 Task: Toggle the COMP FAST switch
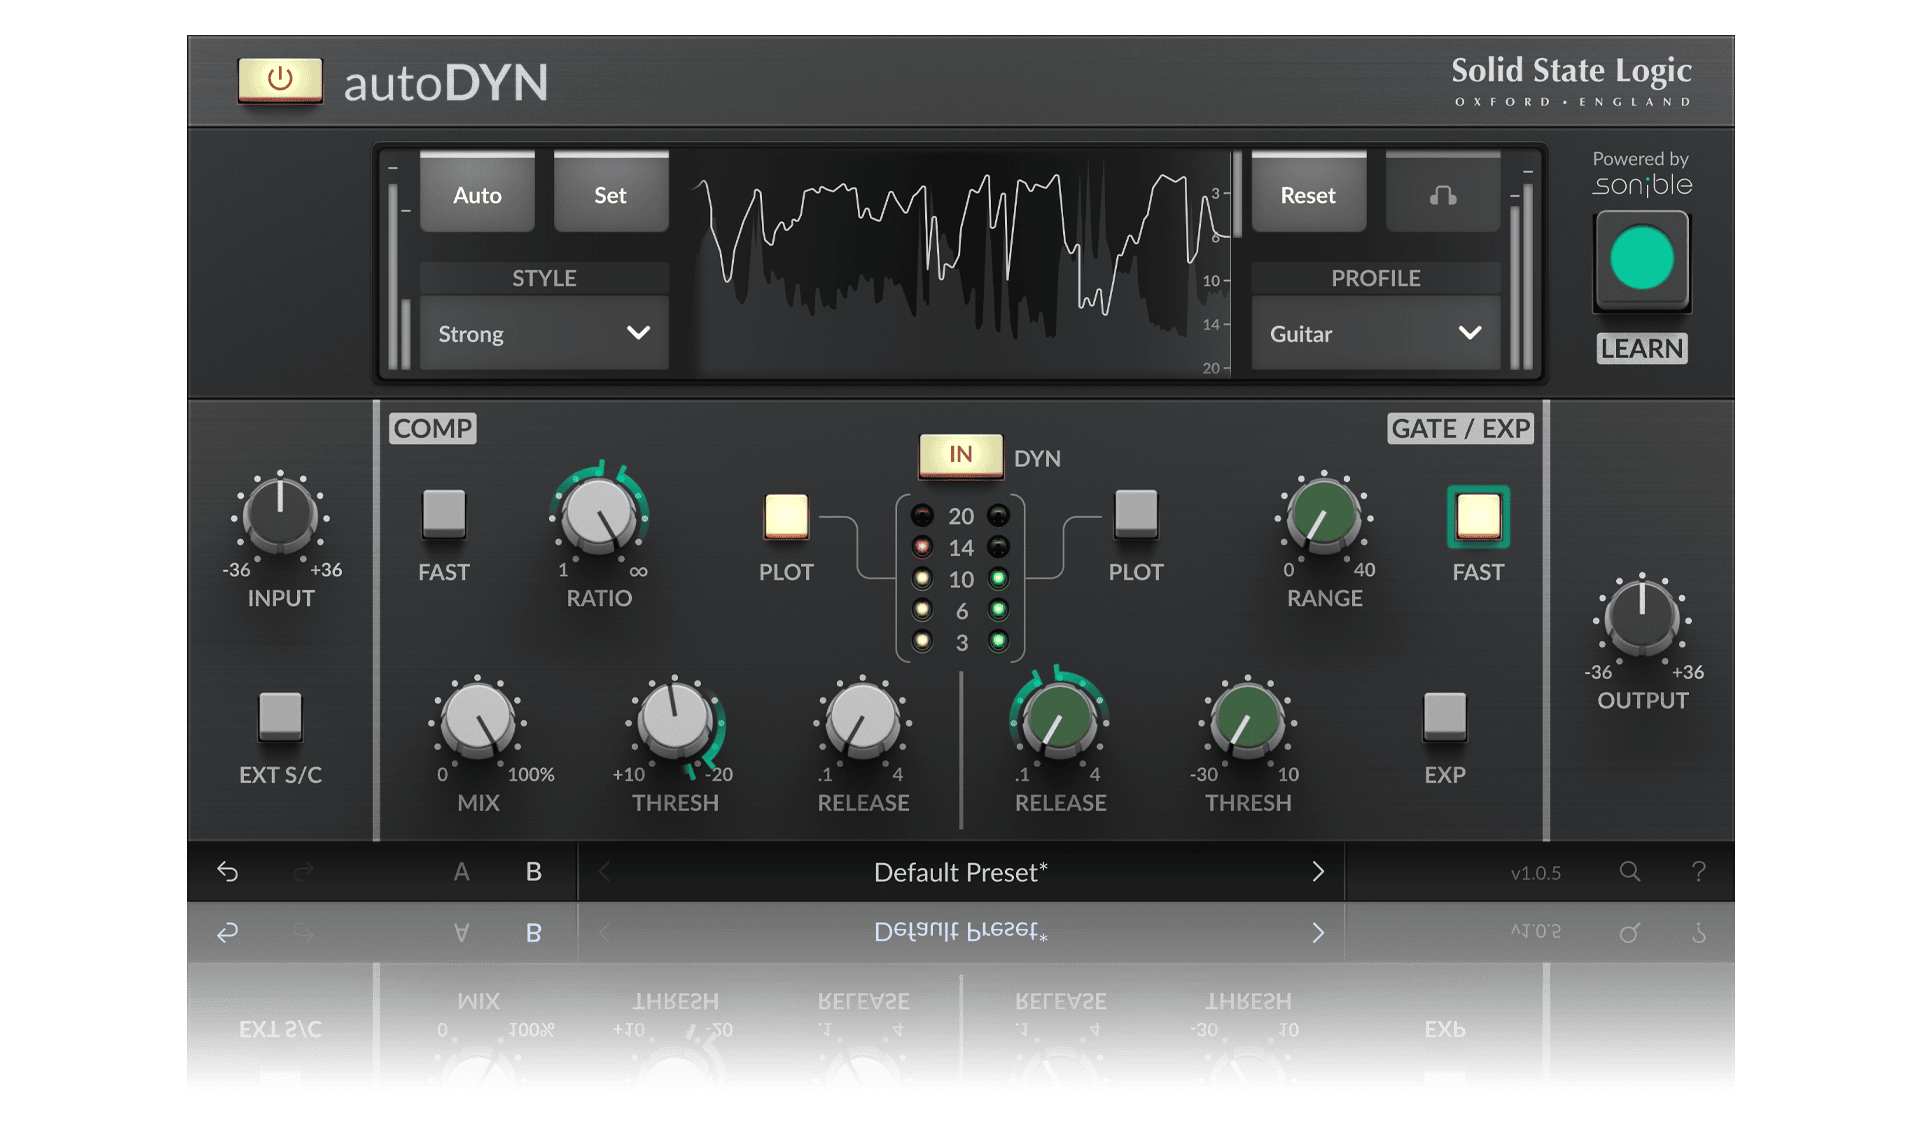pyautogui.click(x=444, y=514)
